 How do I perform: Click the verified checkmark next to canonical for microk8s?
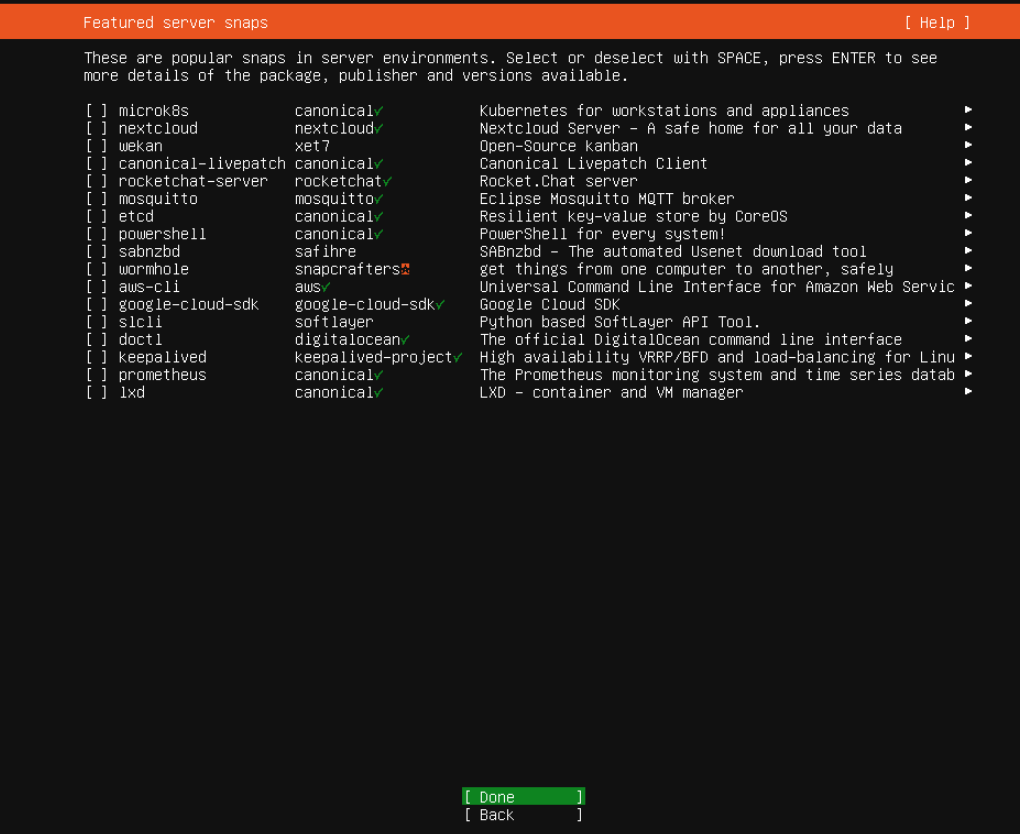[380, 110]
